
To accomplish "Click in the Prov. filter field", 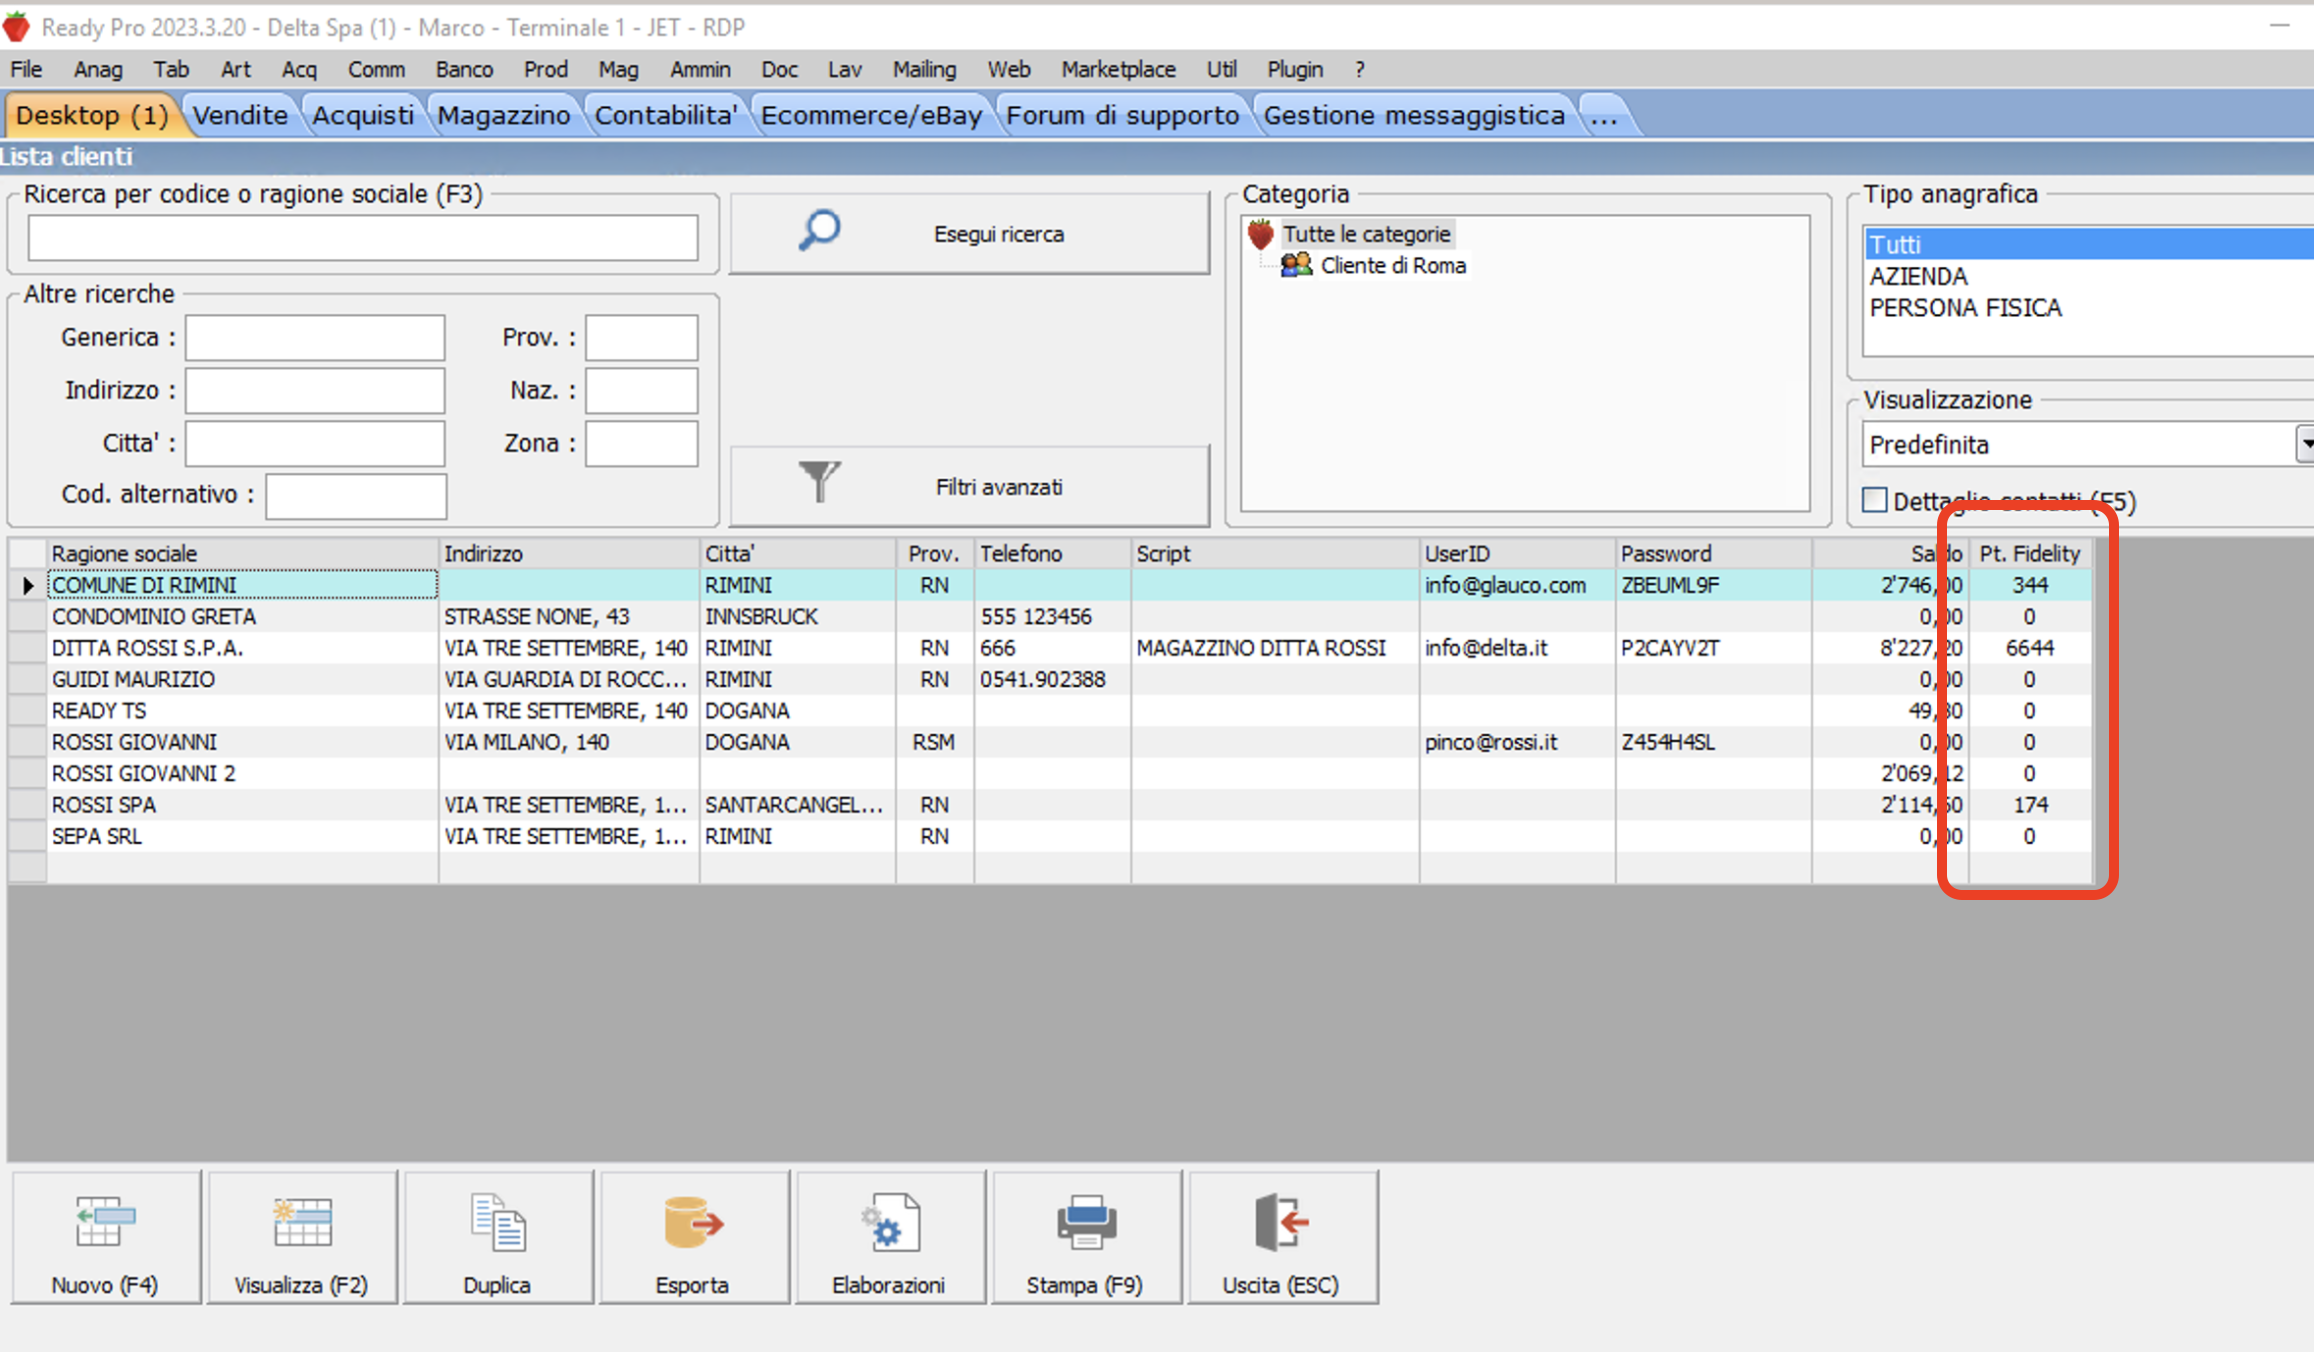I will 642,338.
